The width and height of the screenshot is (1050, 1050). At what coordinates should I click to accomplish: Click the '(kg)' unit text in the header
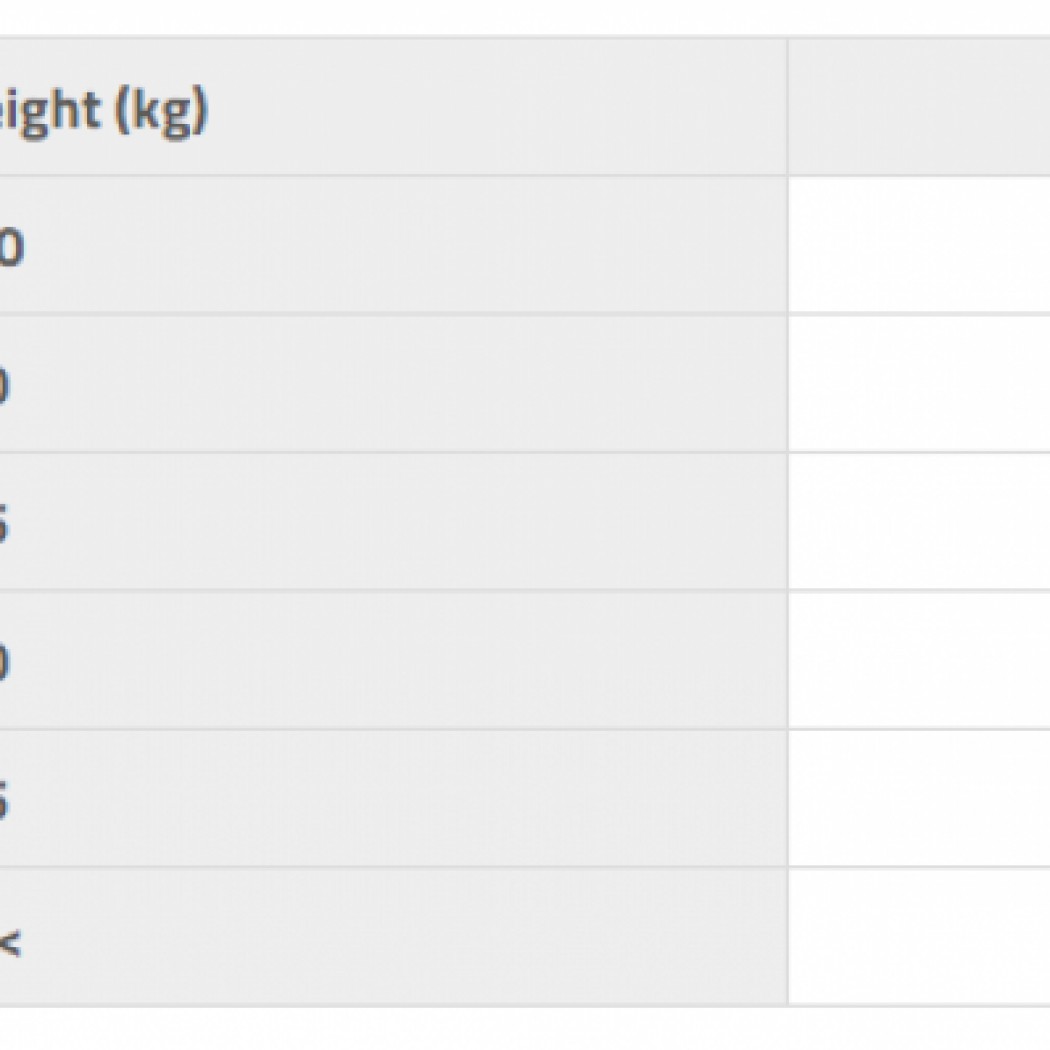point(160,111)
